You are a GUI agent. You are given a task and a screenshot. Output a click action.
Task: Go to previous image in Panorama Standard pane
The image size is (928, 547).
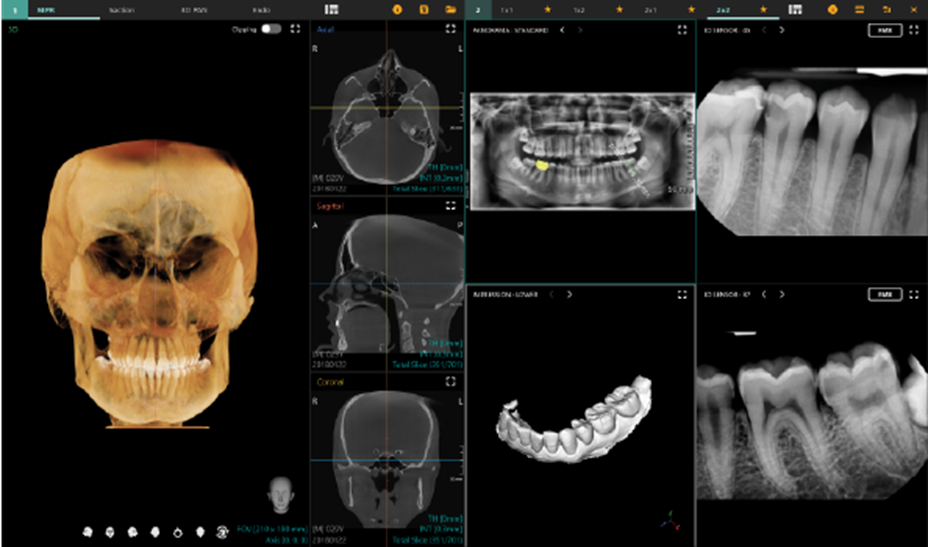563,30
